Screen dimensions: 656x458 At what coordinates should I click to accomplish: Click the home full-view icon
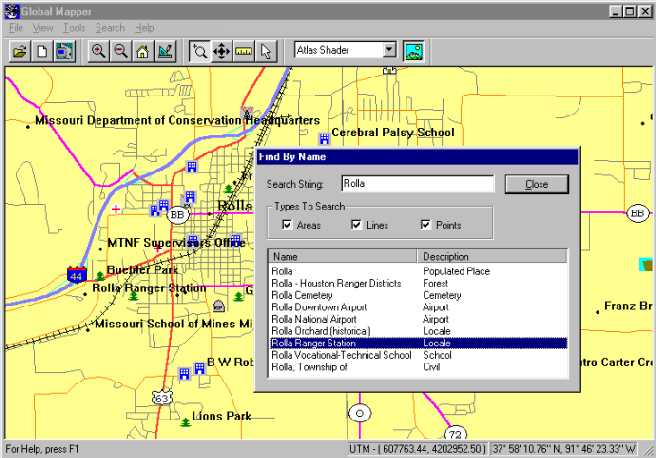143,51
